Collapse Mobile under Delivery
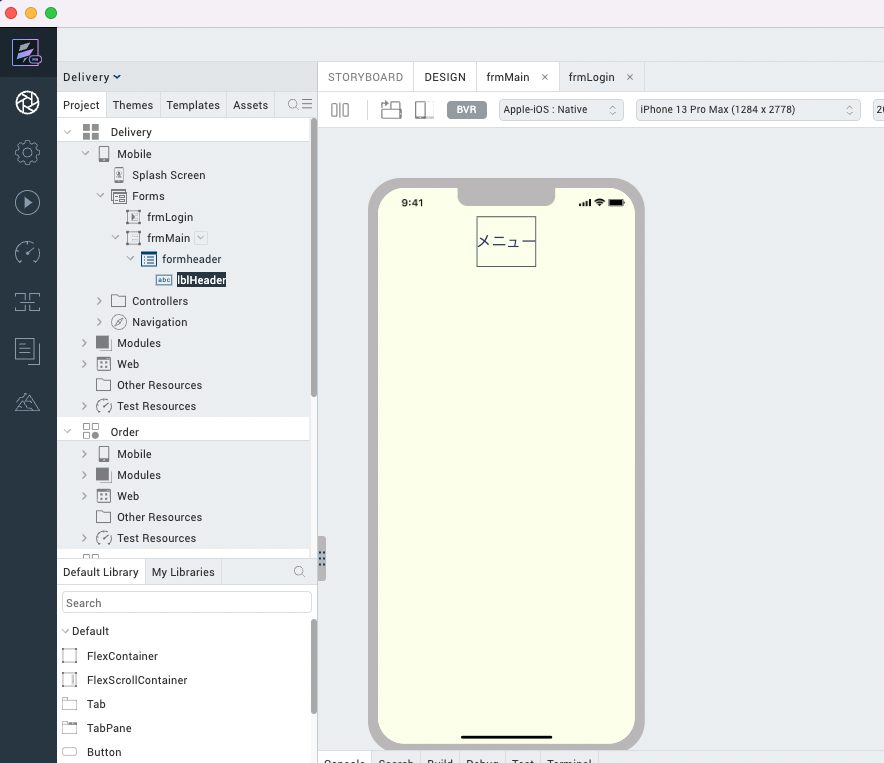This screenshot has height=763, width=884. pos(85,153)
